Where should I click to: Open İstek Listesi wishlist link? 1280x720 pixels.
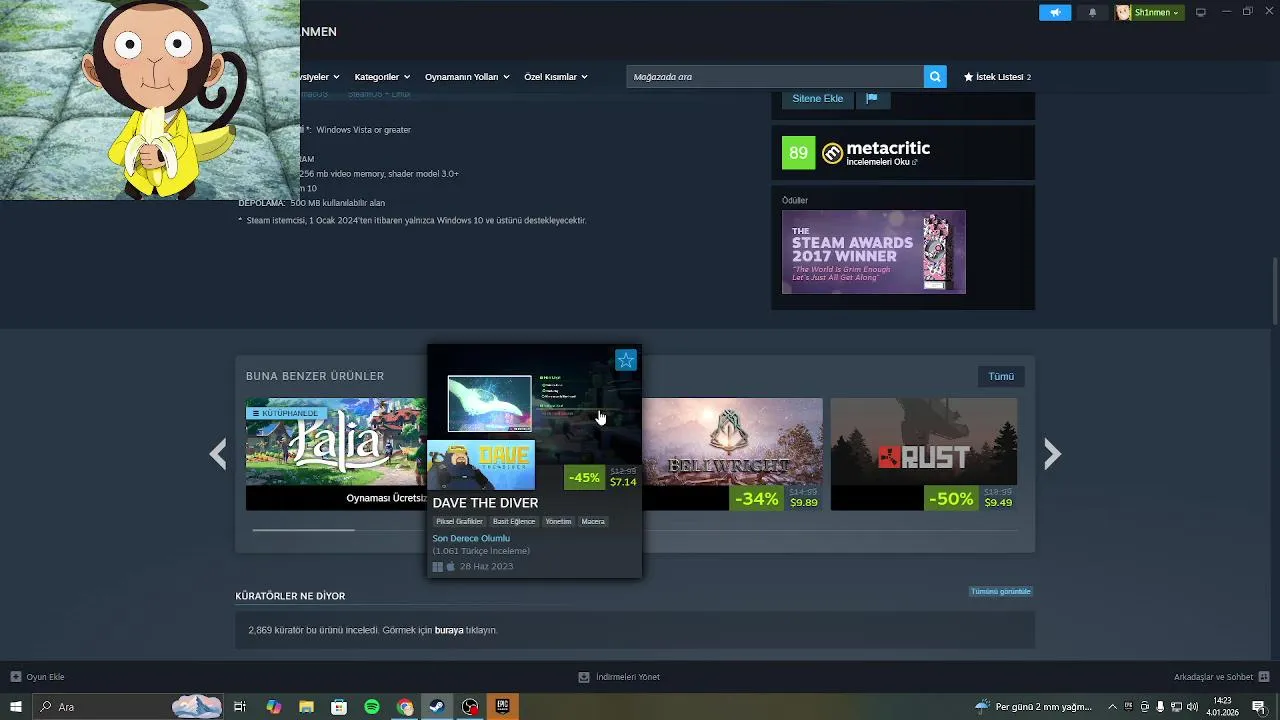pos(997,77)
